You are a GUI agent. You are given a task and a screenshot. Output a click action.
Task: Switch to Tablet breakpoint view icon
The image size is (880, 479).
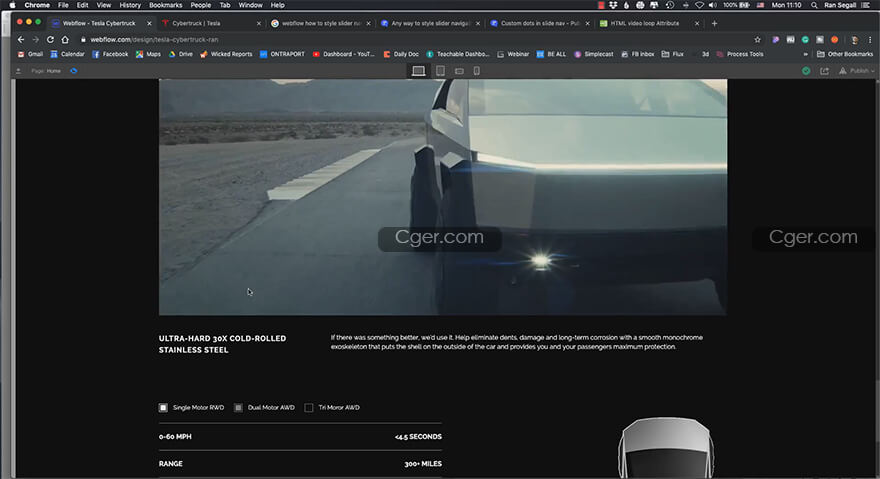[x=441, y=71]
